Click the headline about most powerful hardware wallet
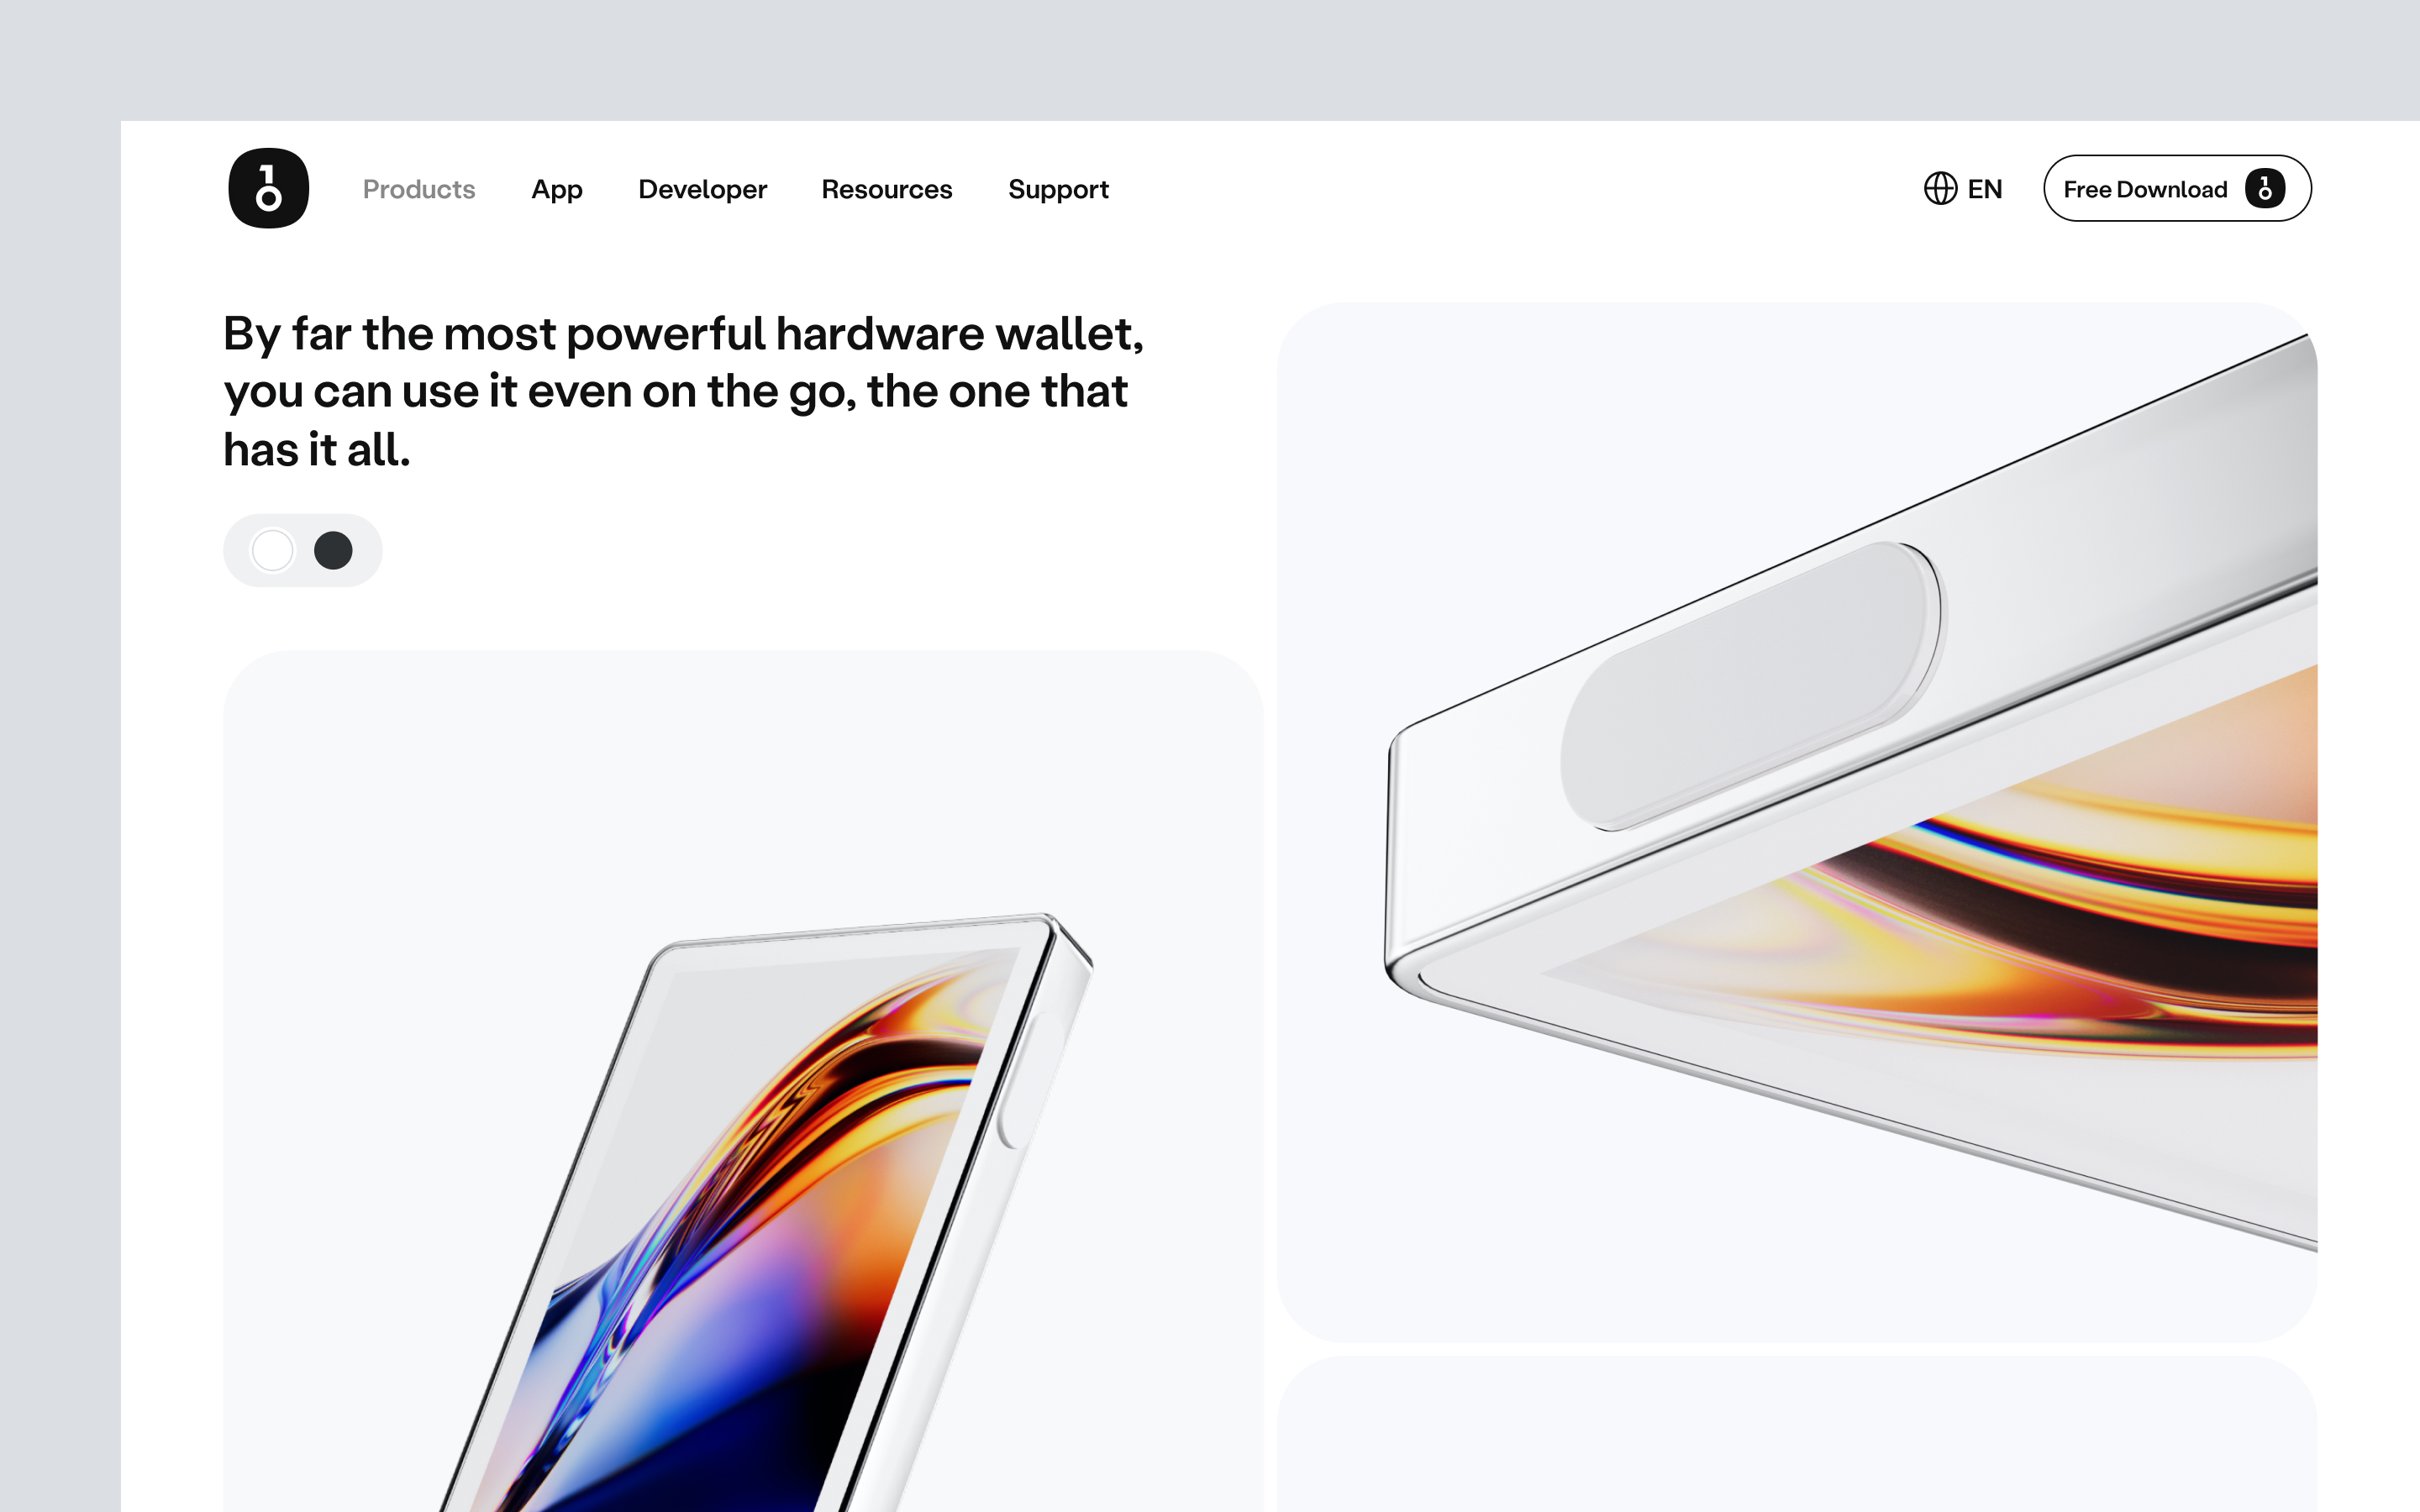Image resolution: width=2420 pixels, height=1512 pixels. tap(683, 391)
